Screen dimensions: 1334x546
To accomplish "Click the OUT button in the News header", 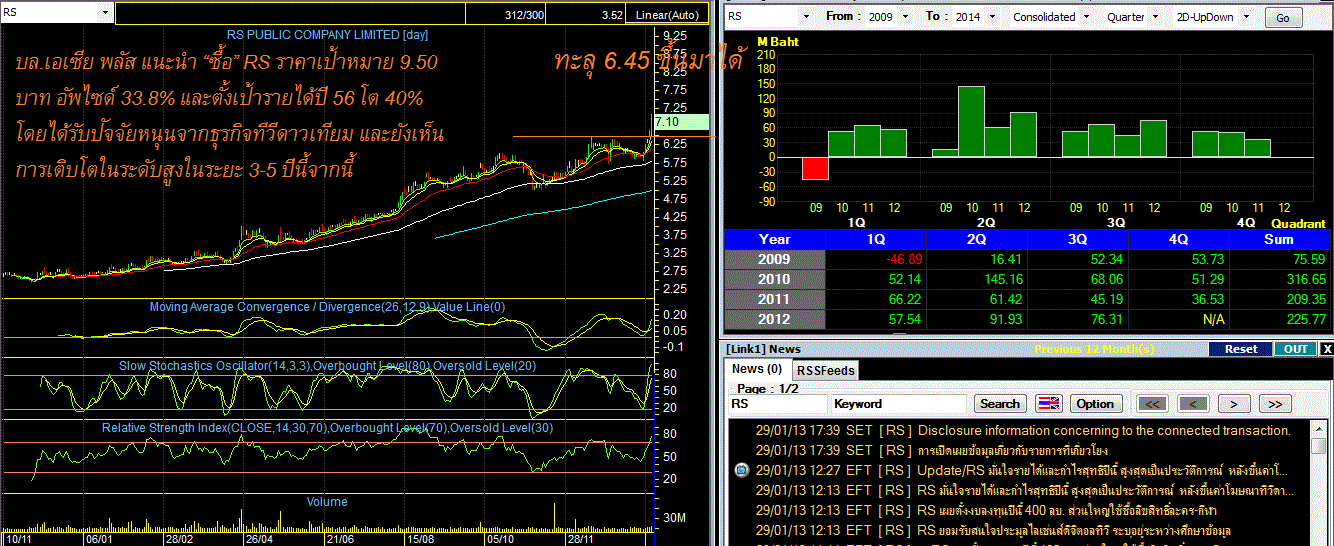I will (x=1295, y=349).
